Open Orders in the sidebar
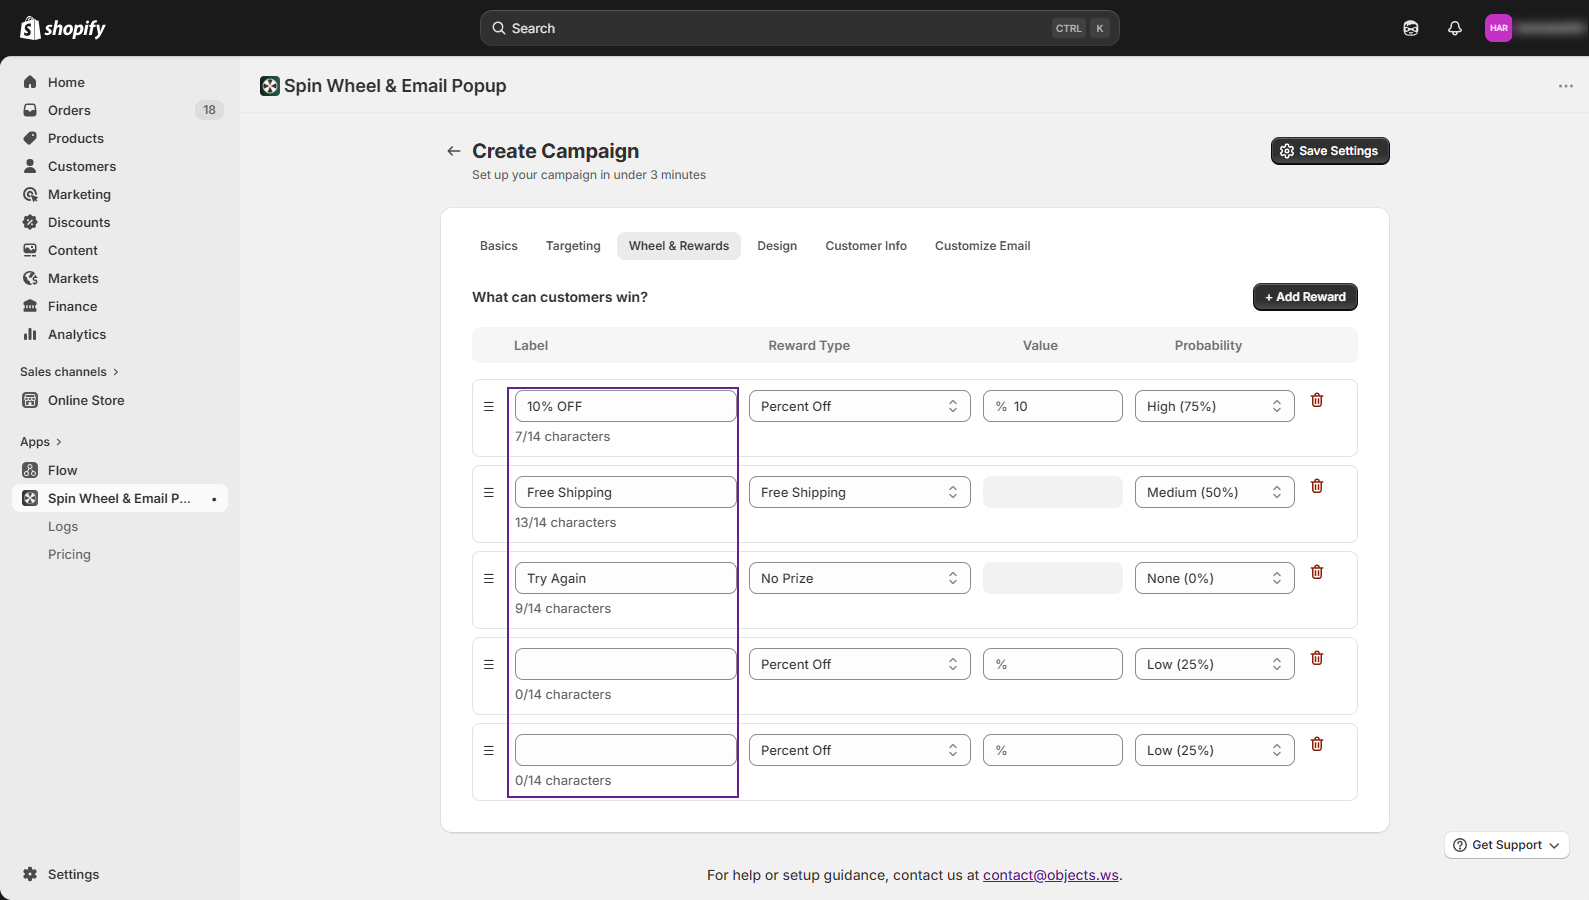1589x900 pixels. click(x=120, y=110)
